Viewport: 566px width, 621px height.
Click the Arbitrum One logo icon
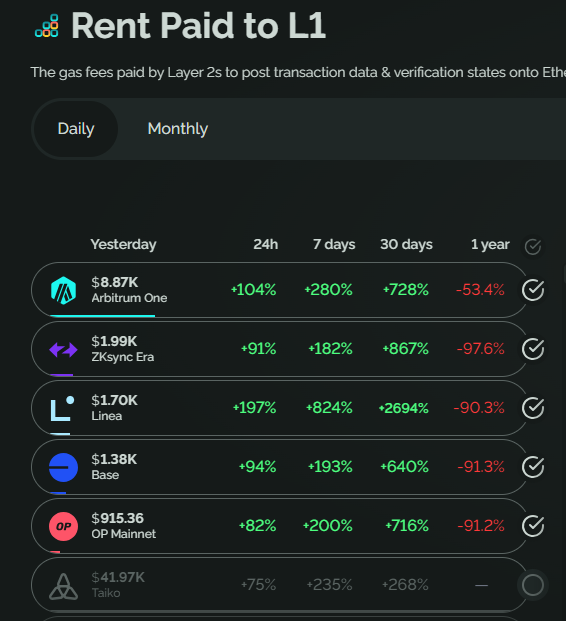coord(63,290)
